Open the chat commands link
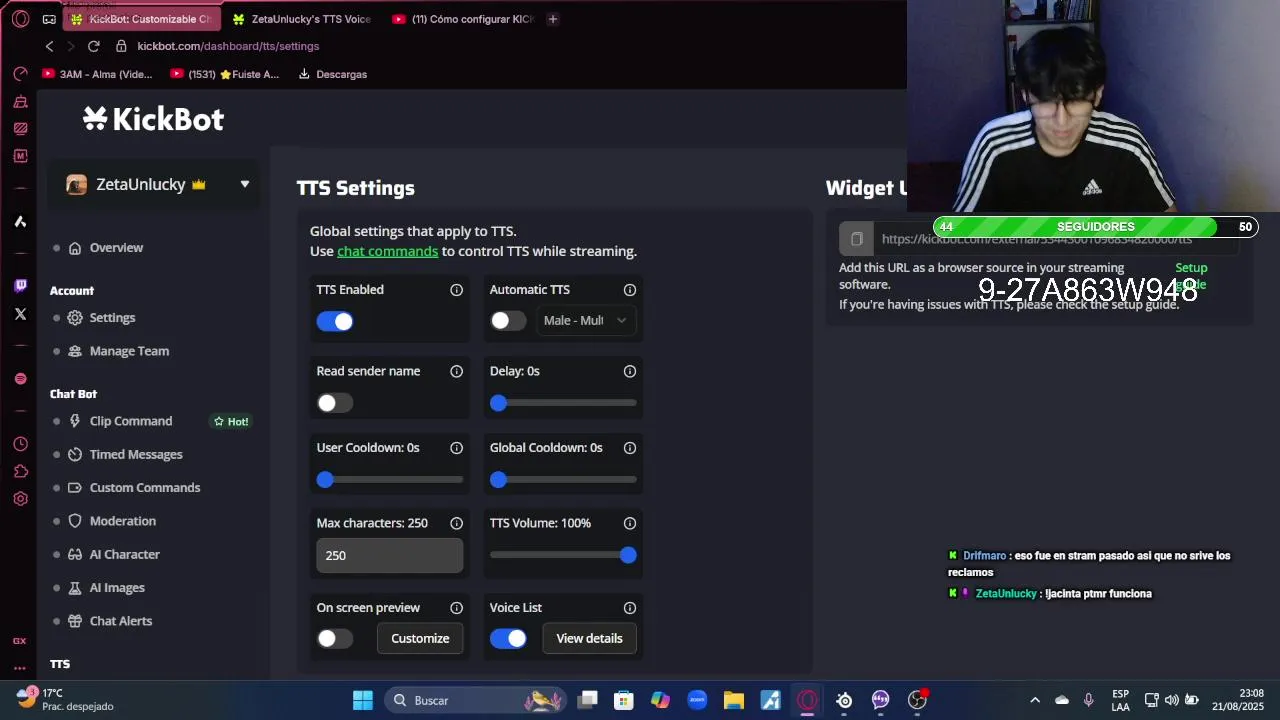Image resolution: width=1280 pixels, height=720 pixels. pyautogui.click(x=388, y=251)
